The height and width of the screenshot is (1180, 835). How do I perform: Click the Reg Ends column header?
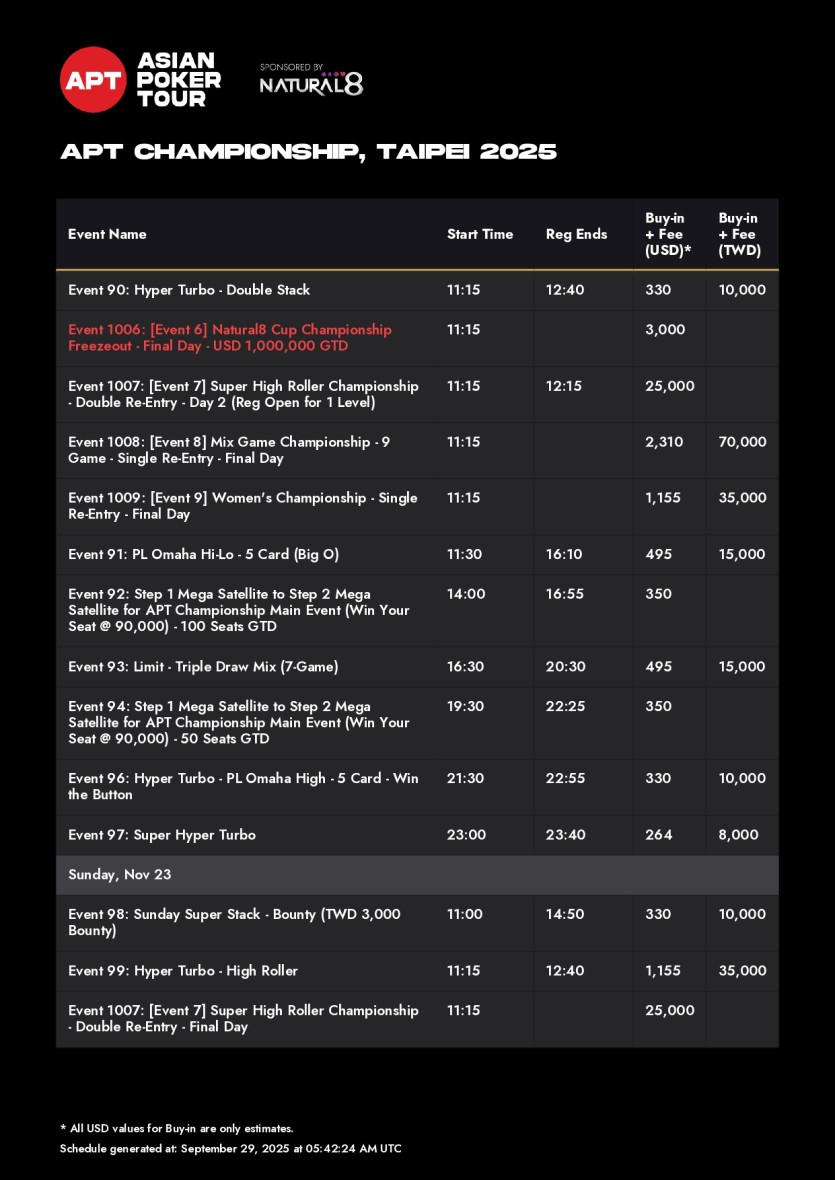pyautogui.click(x=576, y=234)
